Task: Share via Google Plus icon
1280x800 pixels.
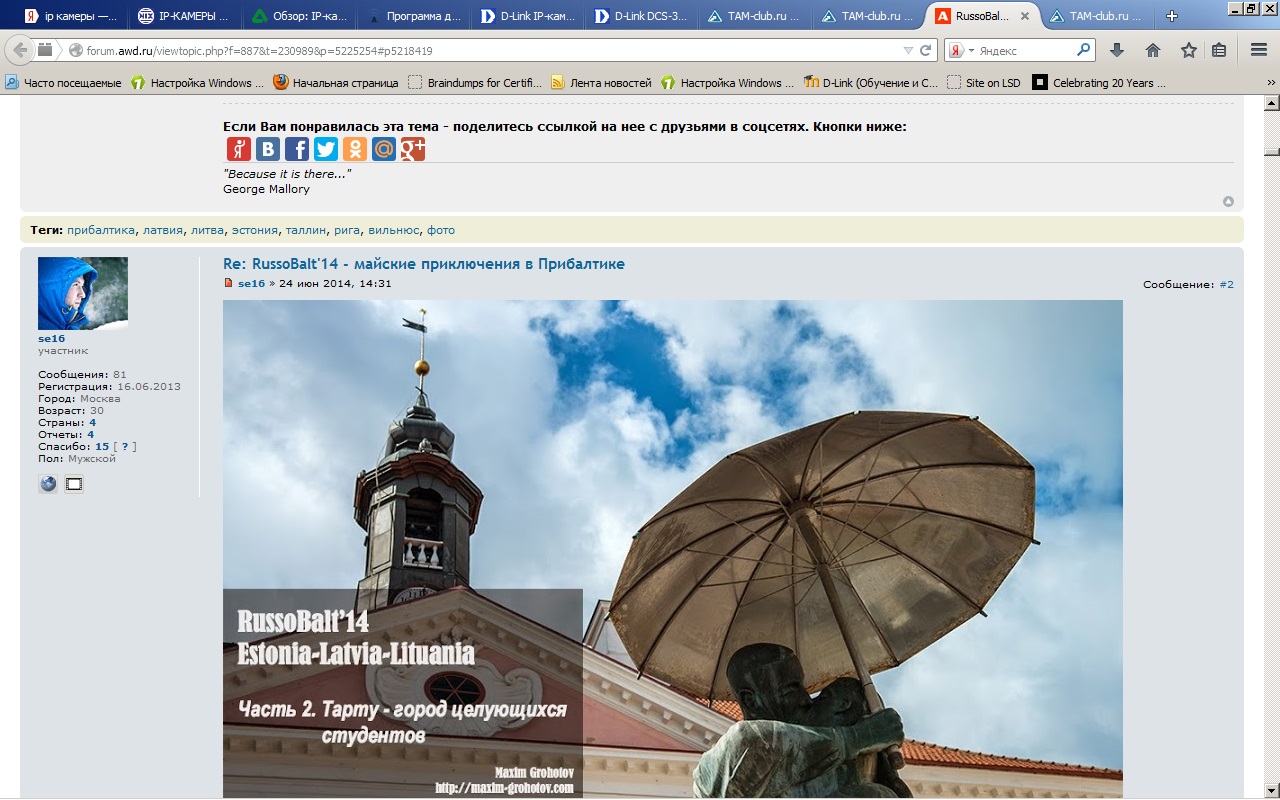Action: [413, 149]
